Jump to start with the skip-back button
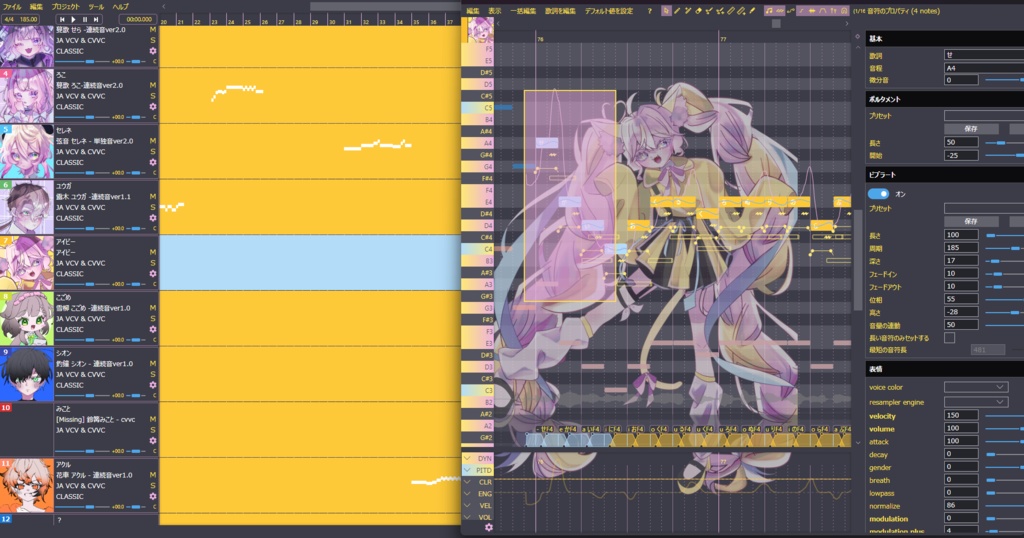Screen dimensions: 1024x538 [62, 20]
